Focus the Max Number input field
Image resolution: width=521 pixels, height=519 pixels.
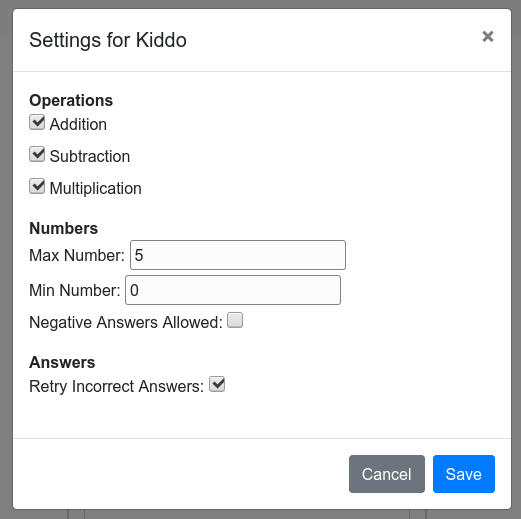[238, 255]
